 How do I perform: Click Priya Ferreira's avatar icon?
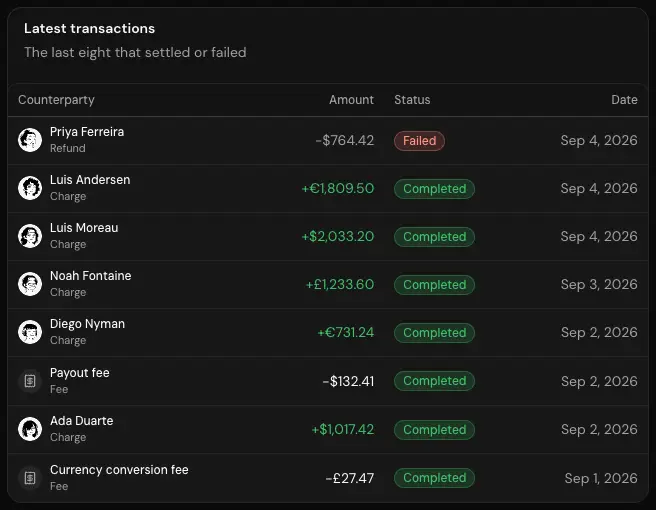(x=30, y=140)
